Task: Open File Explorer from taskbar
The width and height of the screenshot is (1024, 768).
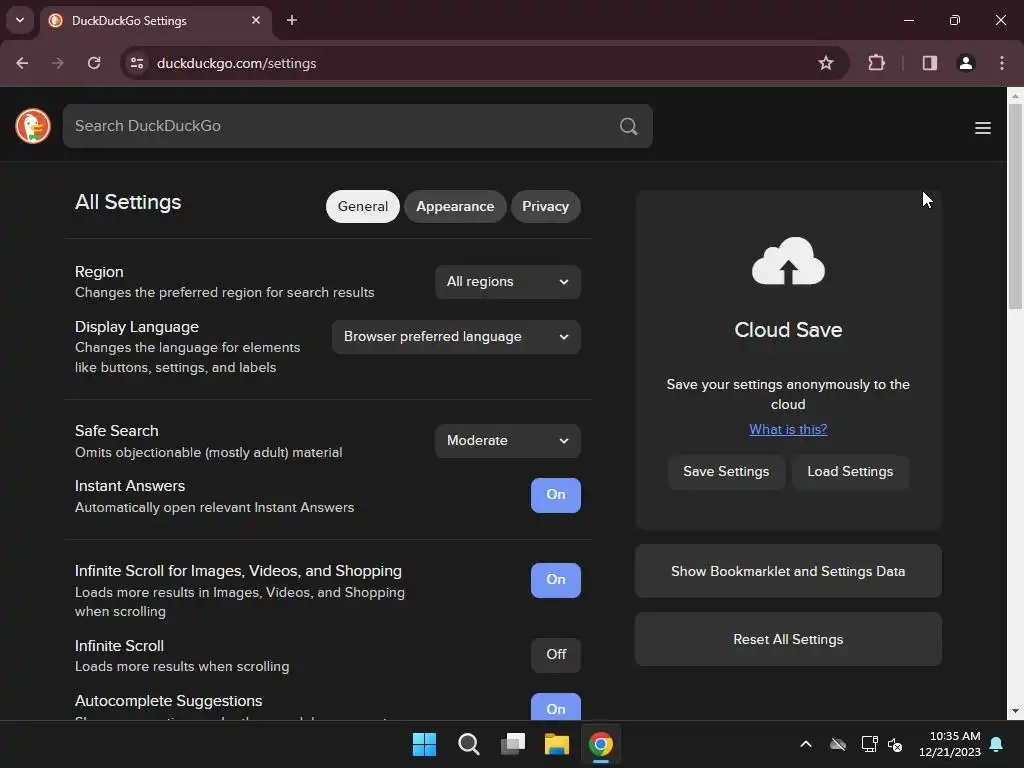Action: click(557, 744)
